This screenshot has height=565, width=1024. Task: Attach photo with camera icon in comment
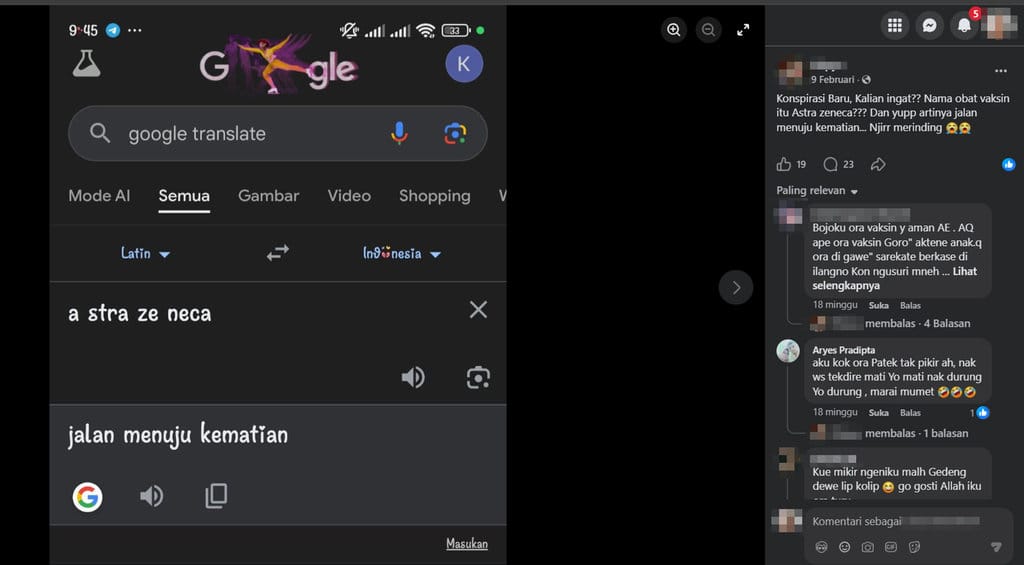pyautogui.click(x=867, y=547)
